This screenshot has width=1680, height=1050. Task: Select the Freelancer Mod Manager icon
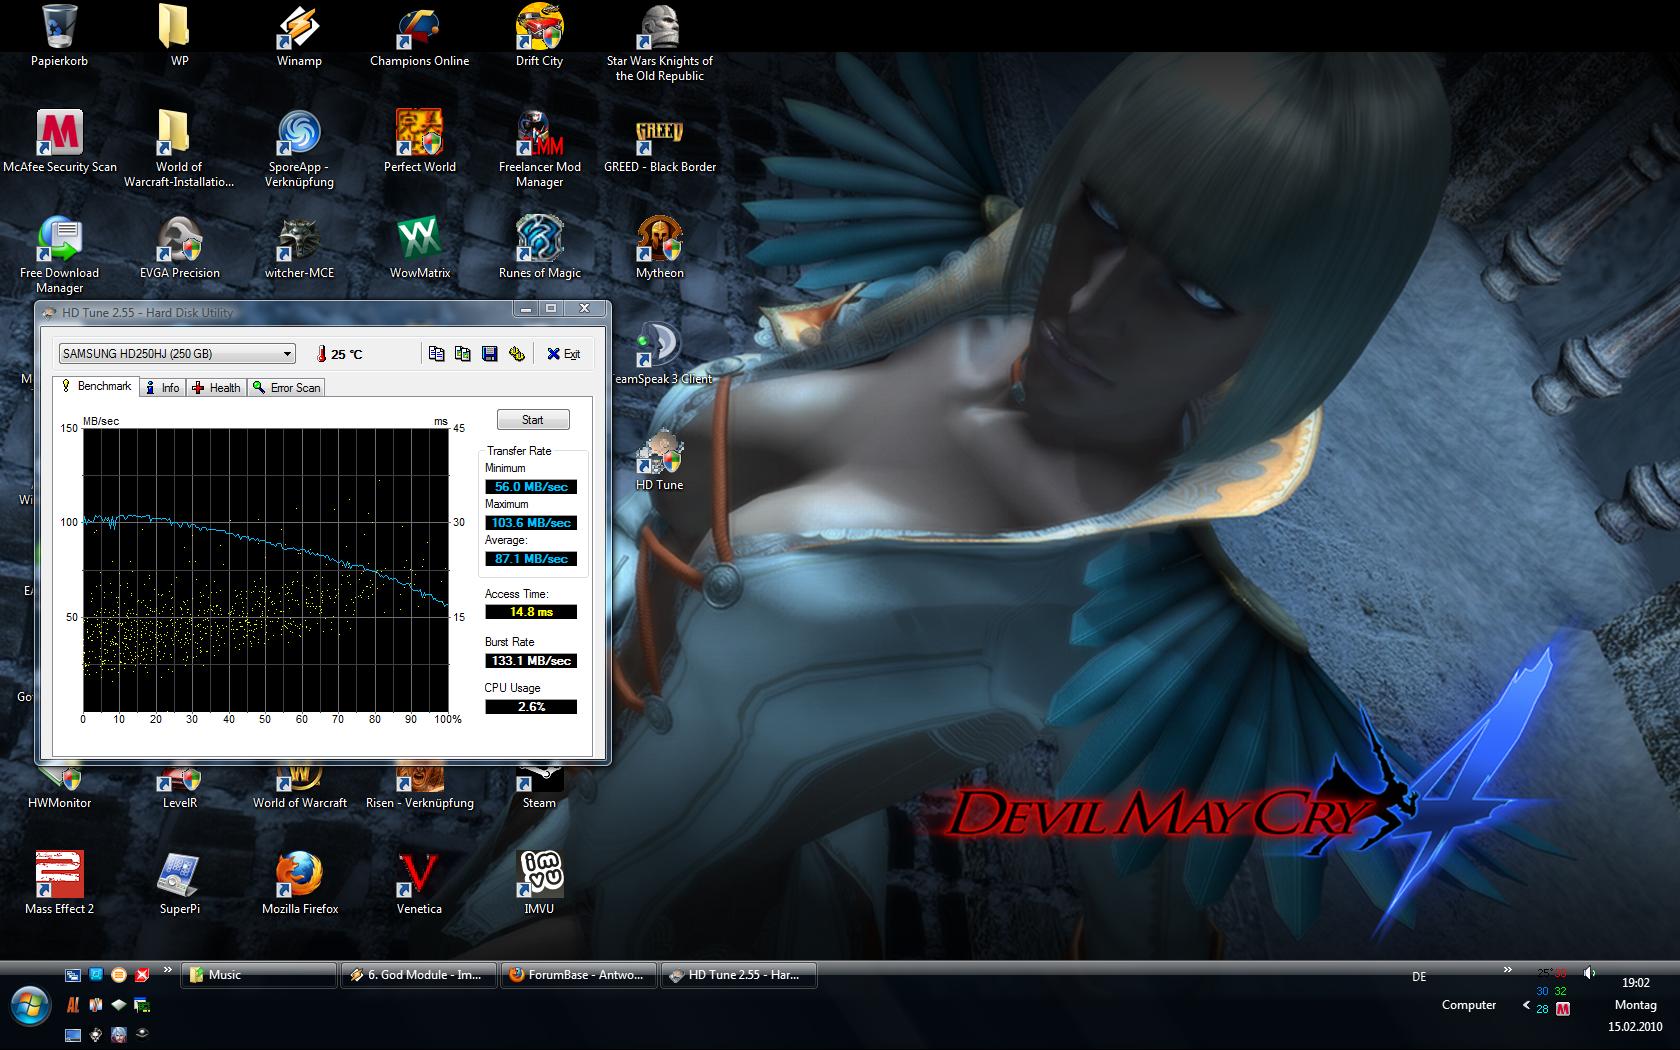pos(539,149)
